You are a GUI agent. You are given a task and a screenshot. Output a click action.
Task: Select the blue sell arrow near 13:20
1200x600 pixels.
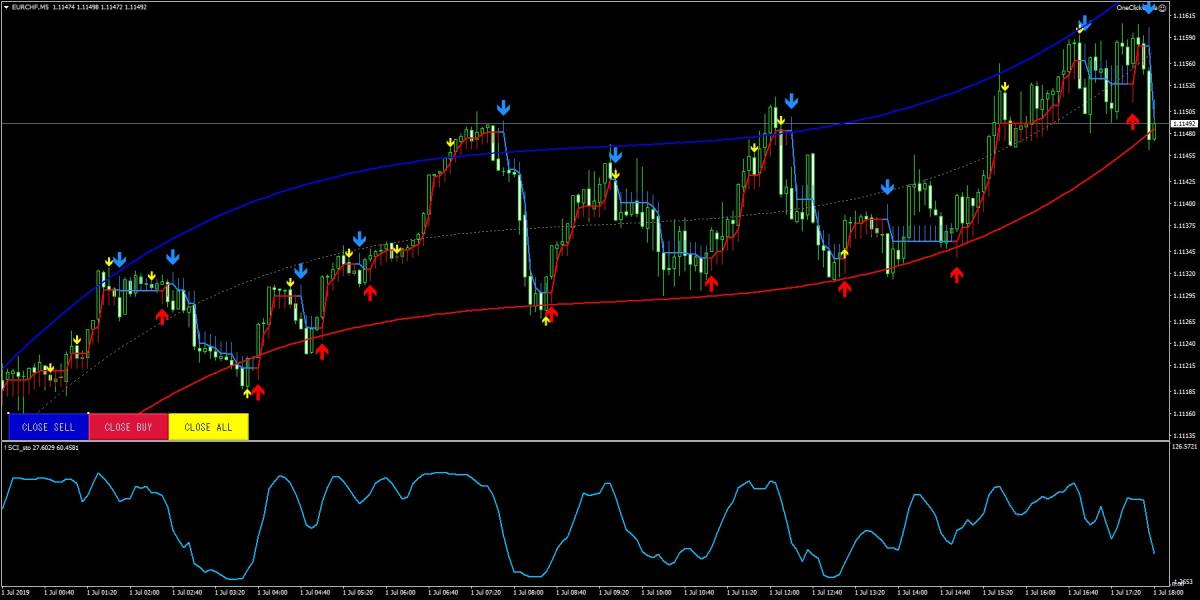pyautogui.click(x=887, y=187)
